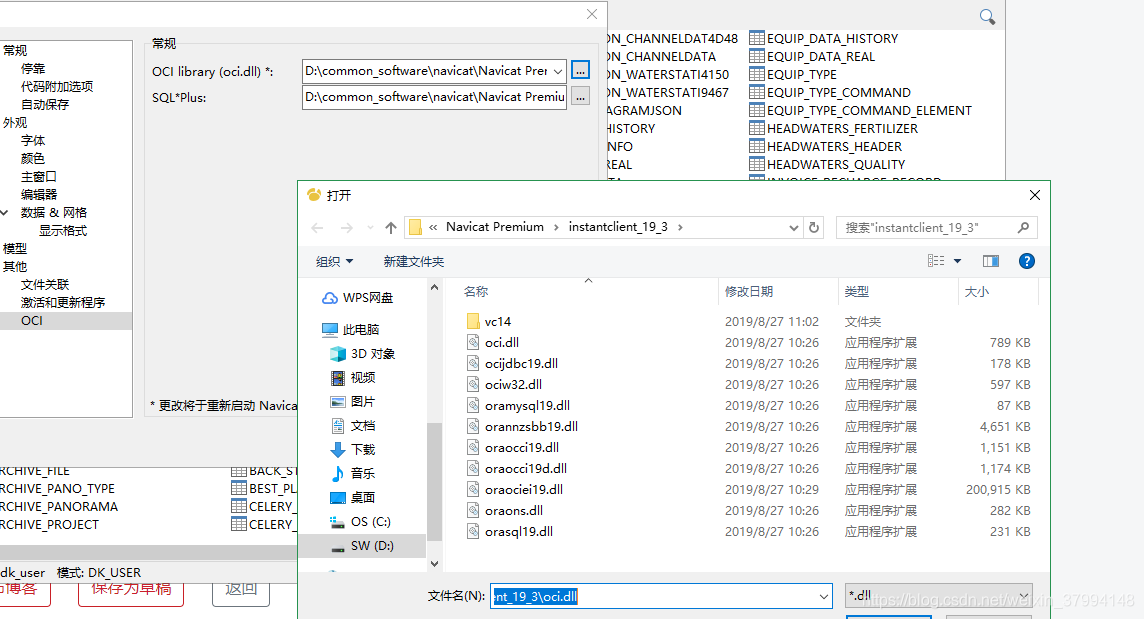
Task: Open file name history dropdown
Action: point(824,596)
